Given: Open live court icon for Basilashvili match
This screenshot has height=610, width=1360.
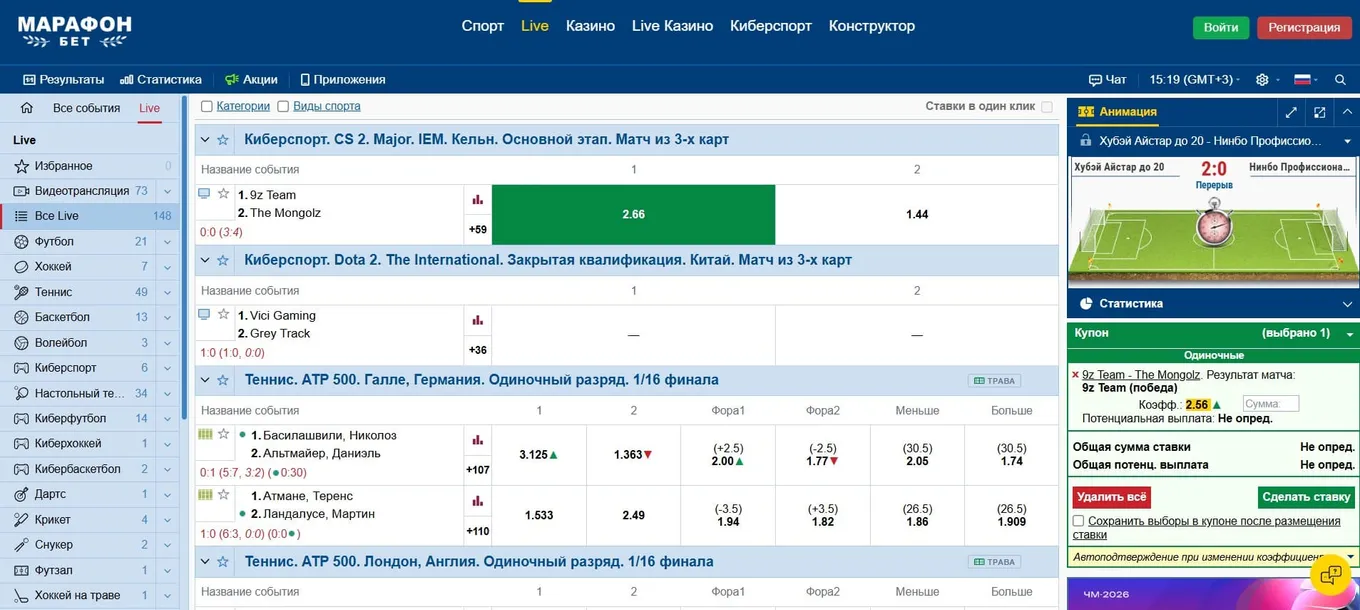Looking at the screenshot, I should coord(205,434).
